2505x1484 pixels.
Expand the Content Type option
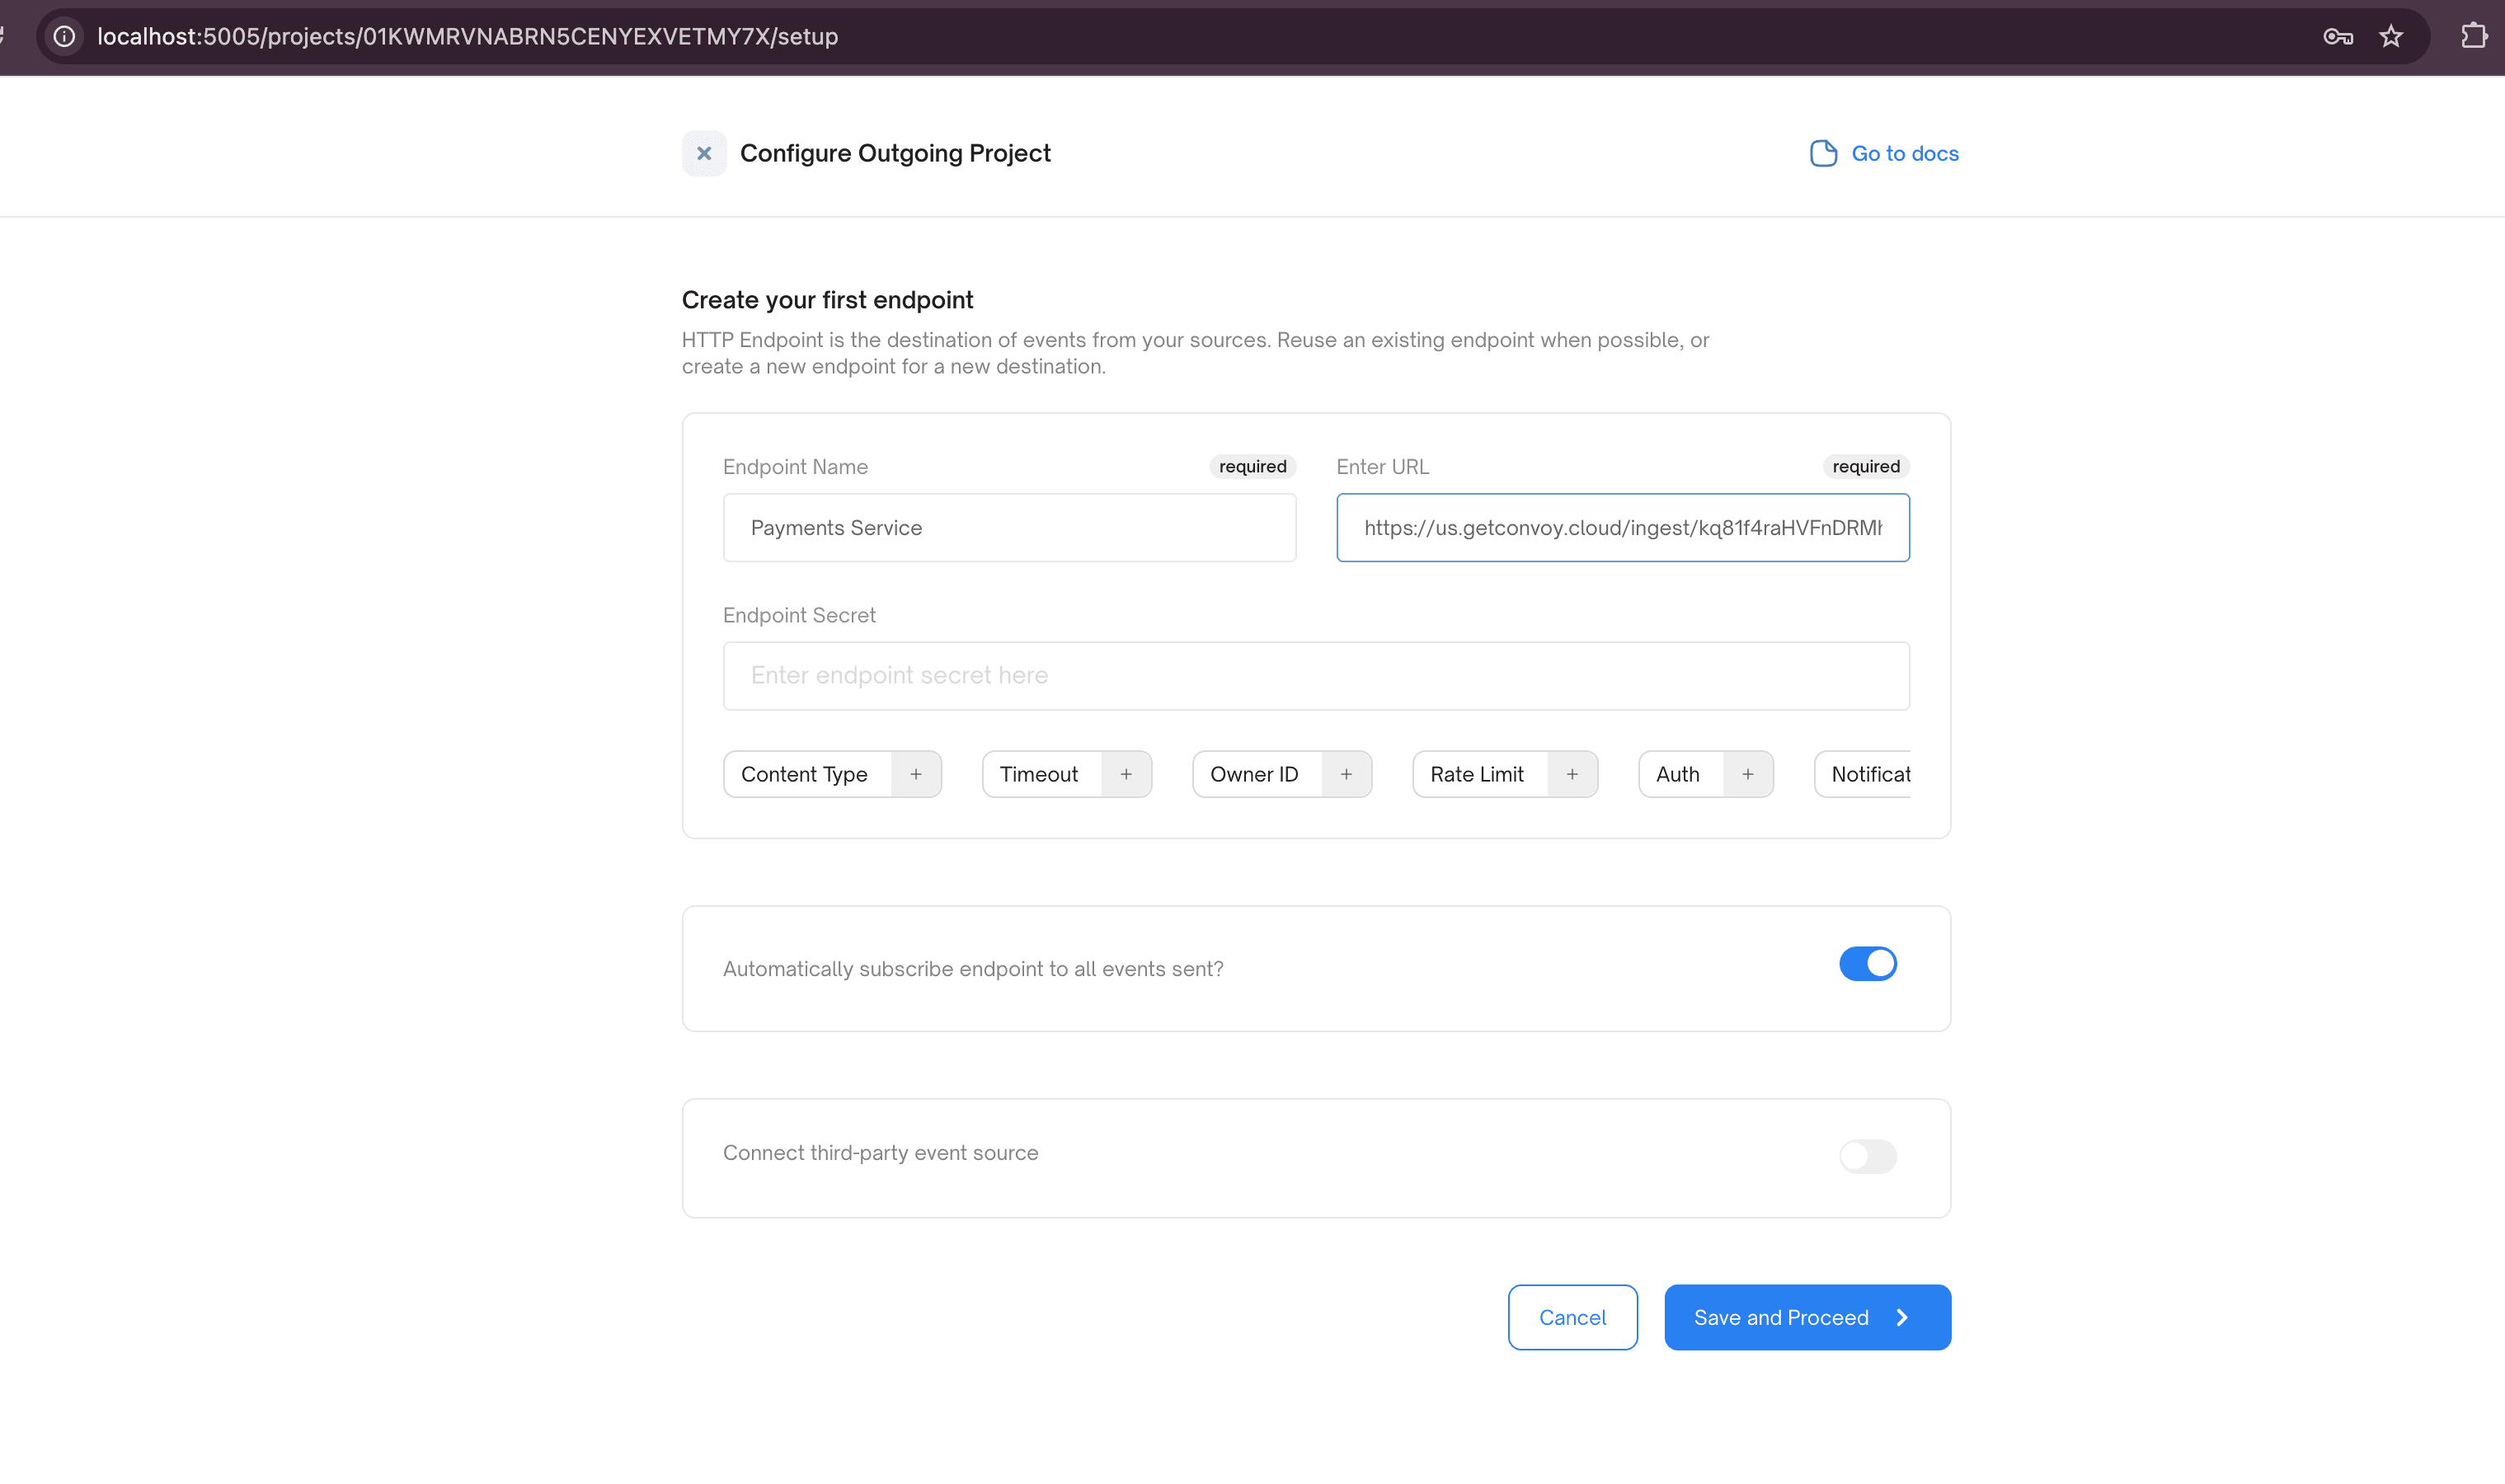pos(832,774)
